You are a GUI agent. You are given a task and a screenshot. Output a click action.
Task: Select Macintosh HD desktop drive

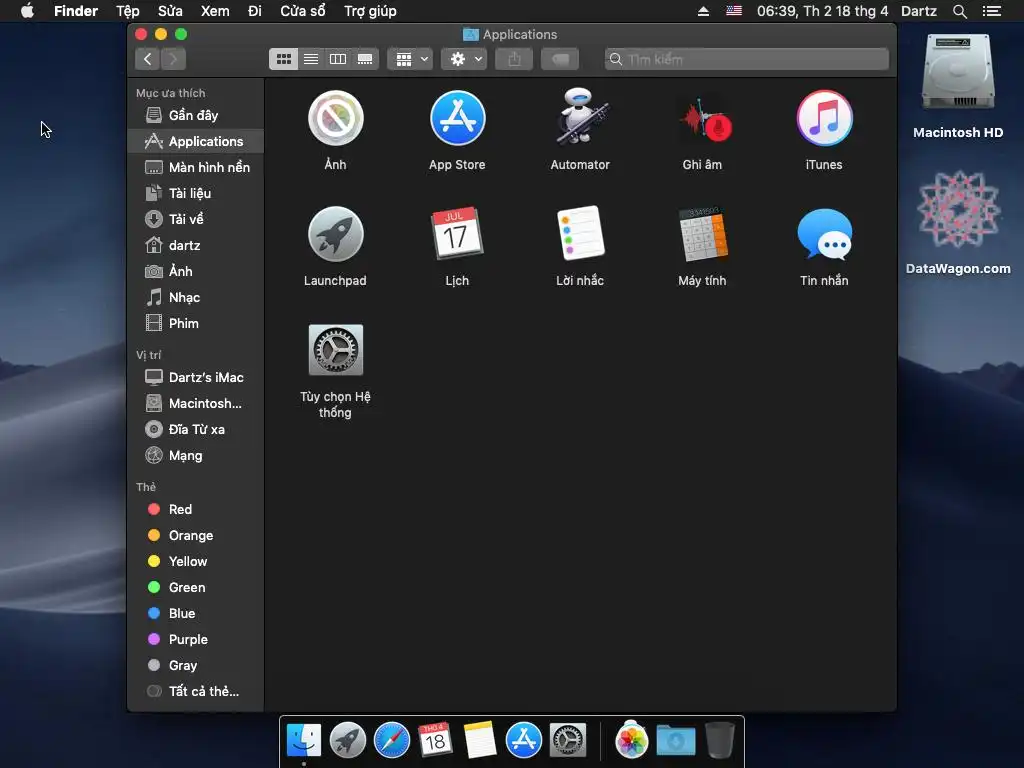point(958,86)
